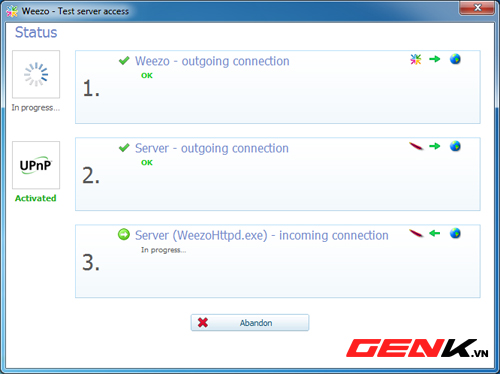The image size is (500, 374).
Task: Click the 'Server - outgoing connection' heading
Action: pos(212,148)
